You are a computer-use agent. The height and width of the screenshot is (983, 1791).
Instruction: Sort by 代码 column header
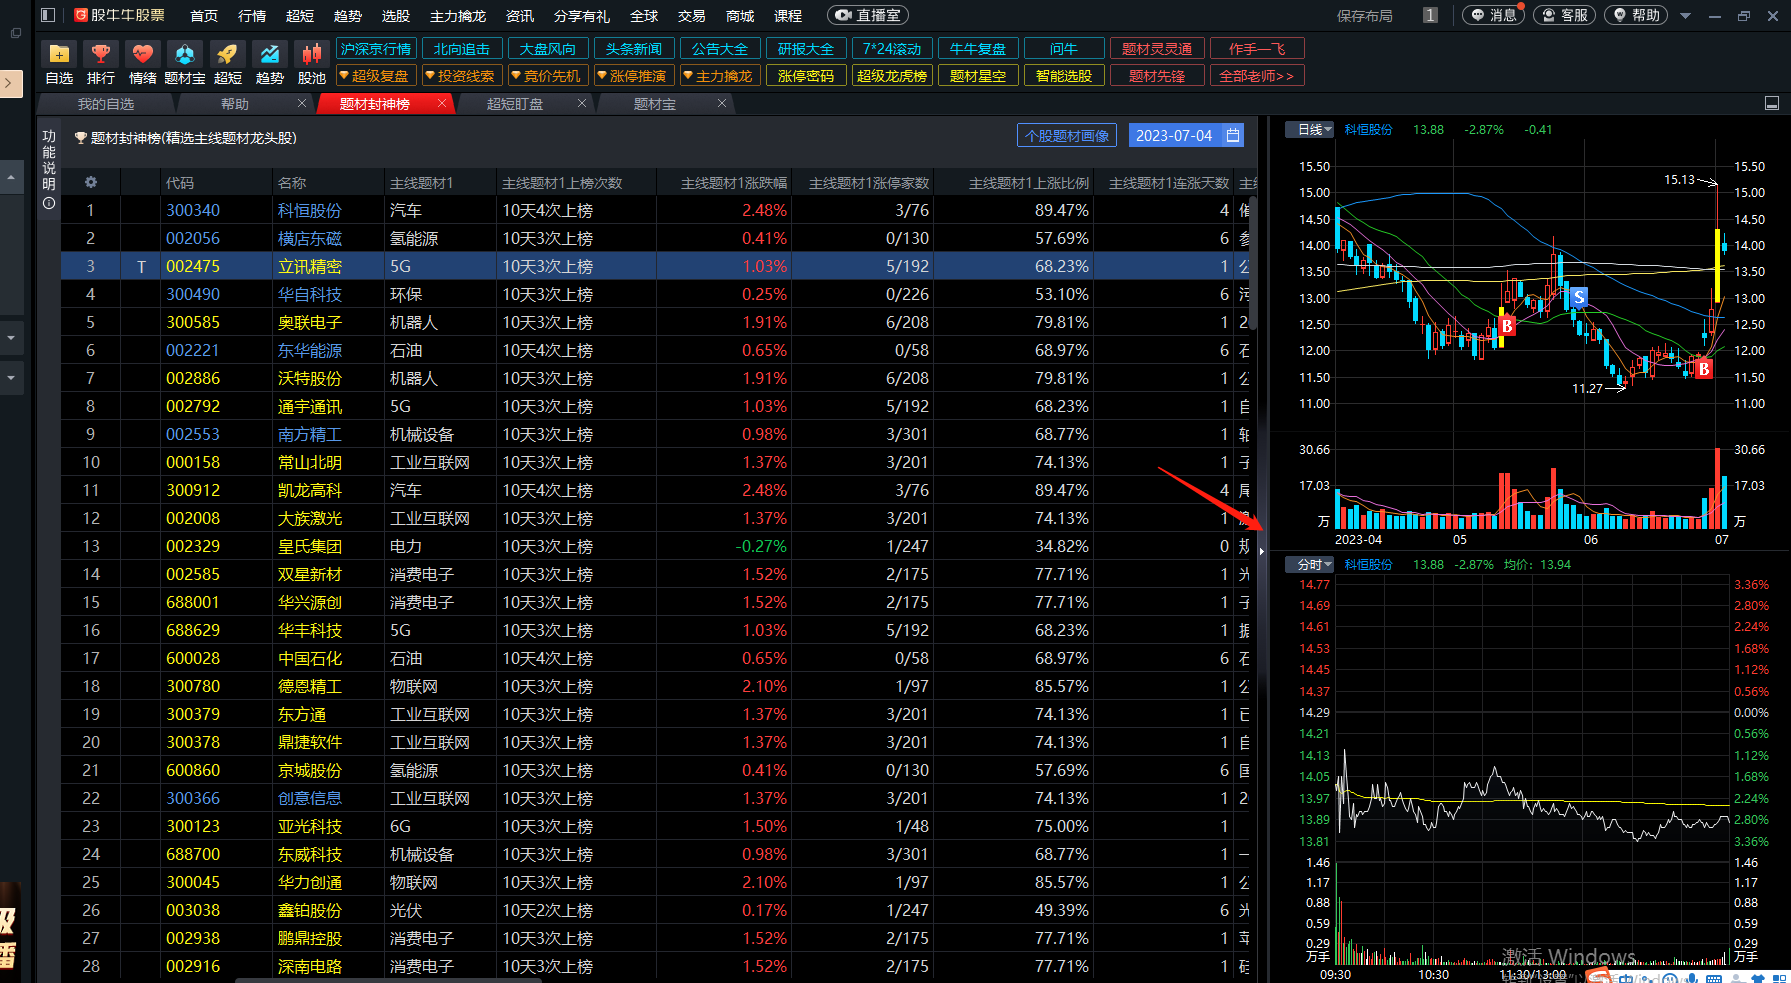coord(180,183)
